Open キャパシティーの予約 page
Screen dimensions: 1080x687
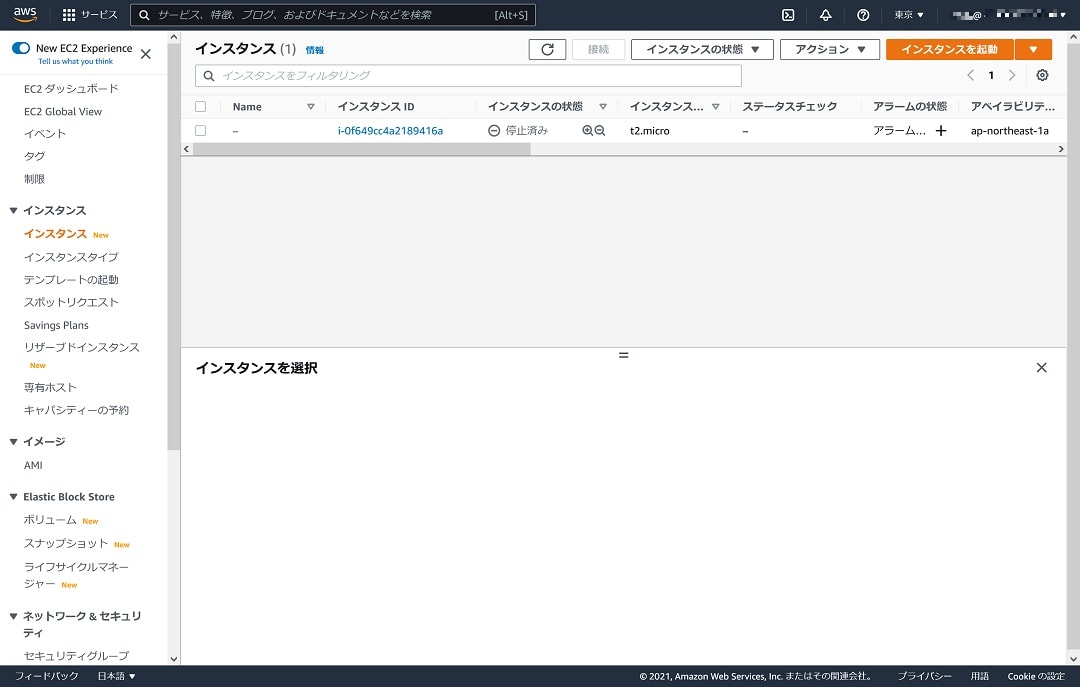tap(76, 410)
